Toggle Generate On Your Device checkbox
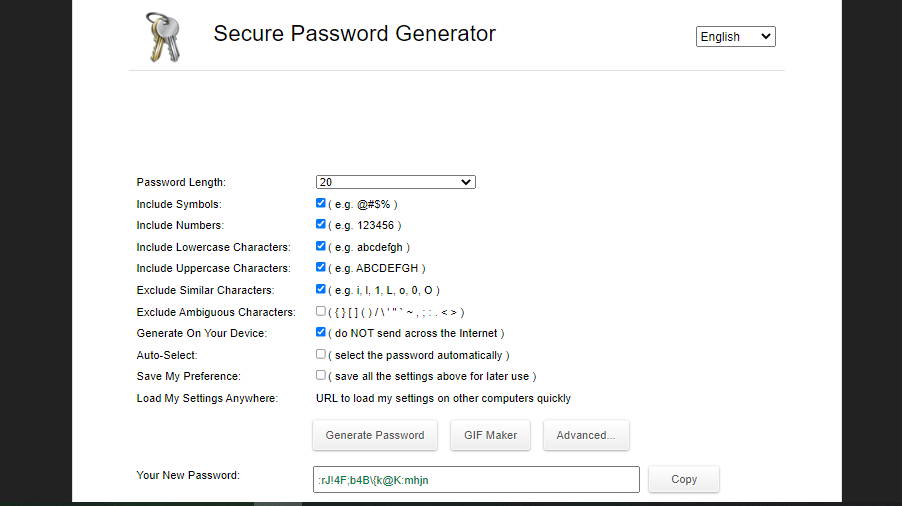 tap(321, 332)
